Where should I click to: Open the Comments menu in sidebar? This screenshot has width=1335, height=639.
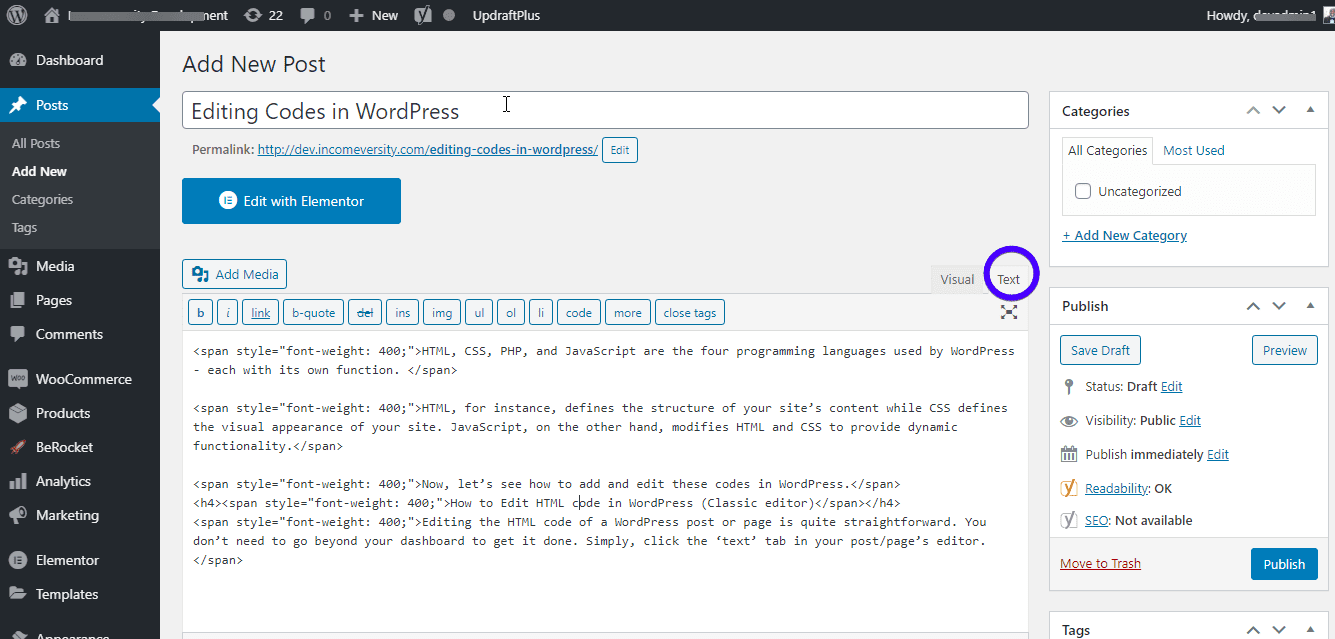[x=80, y=334]
